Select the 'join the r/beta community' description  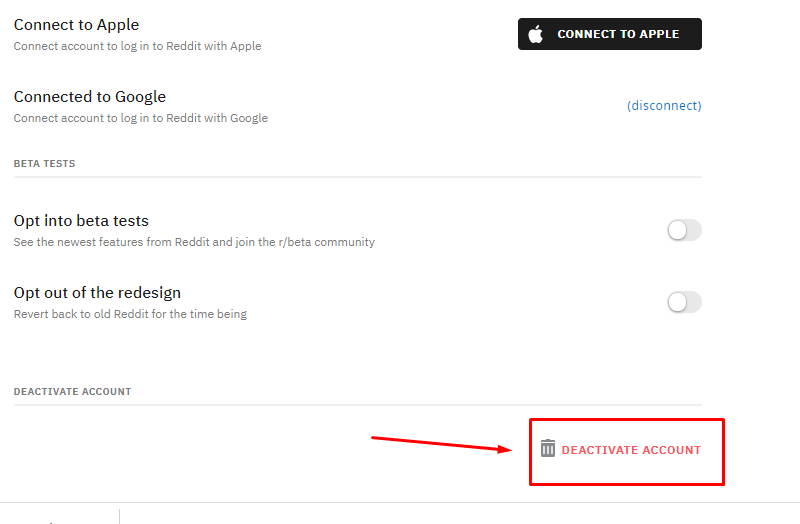pos(194,242)
